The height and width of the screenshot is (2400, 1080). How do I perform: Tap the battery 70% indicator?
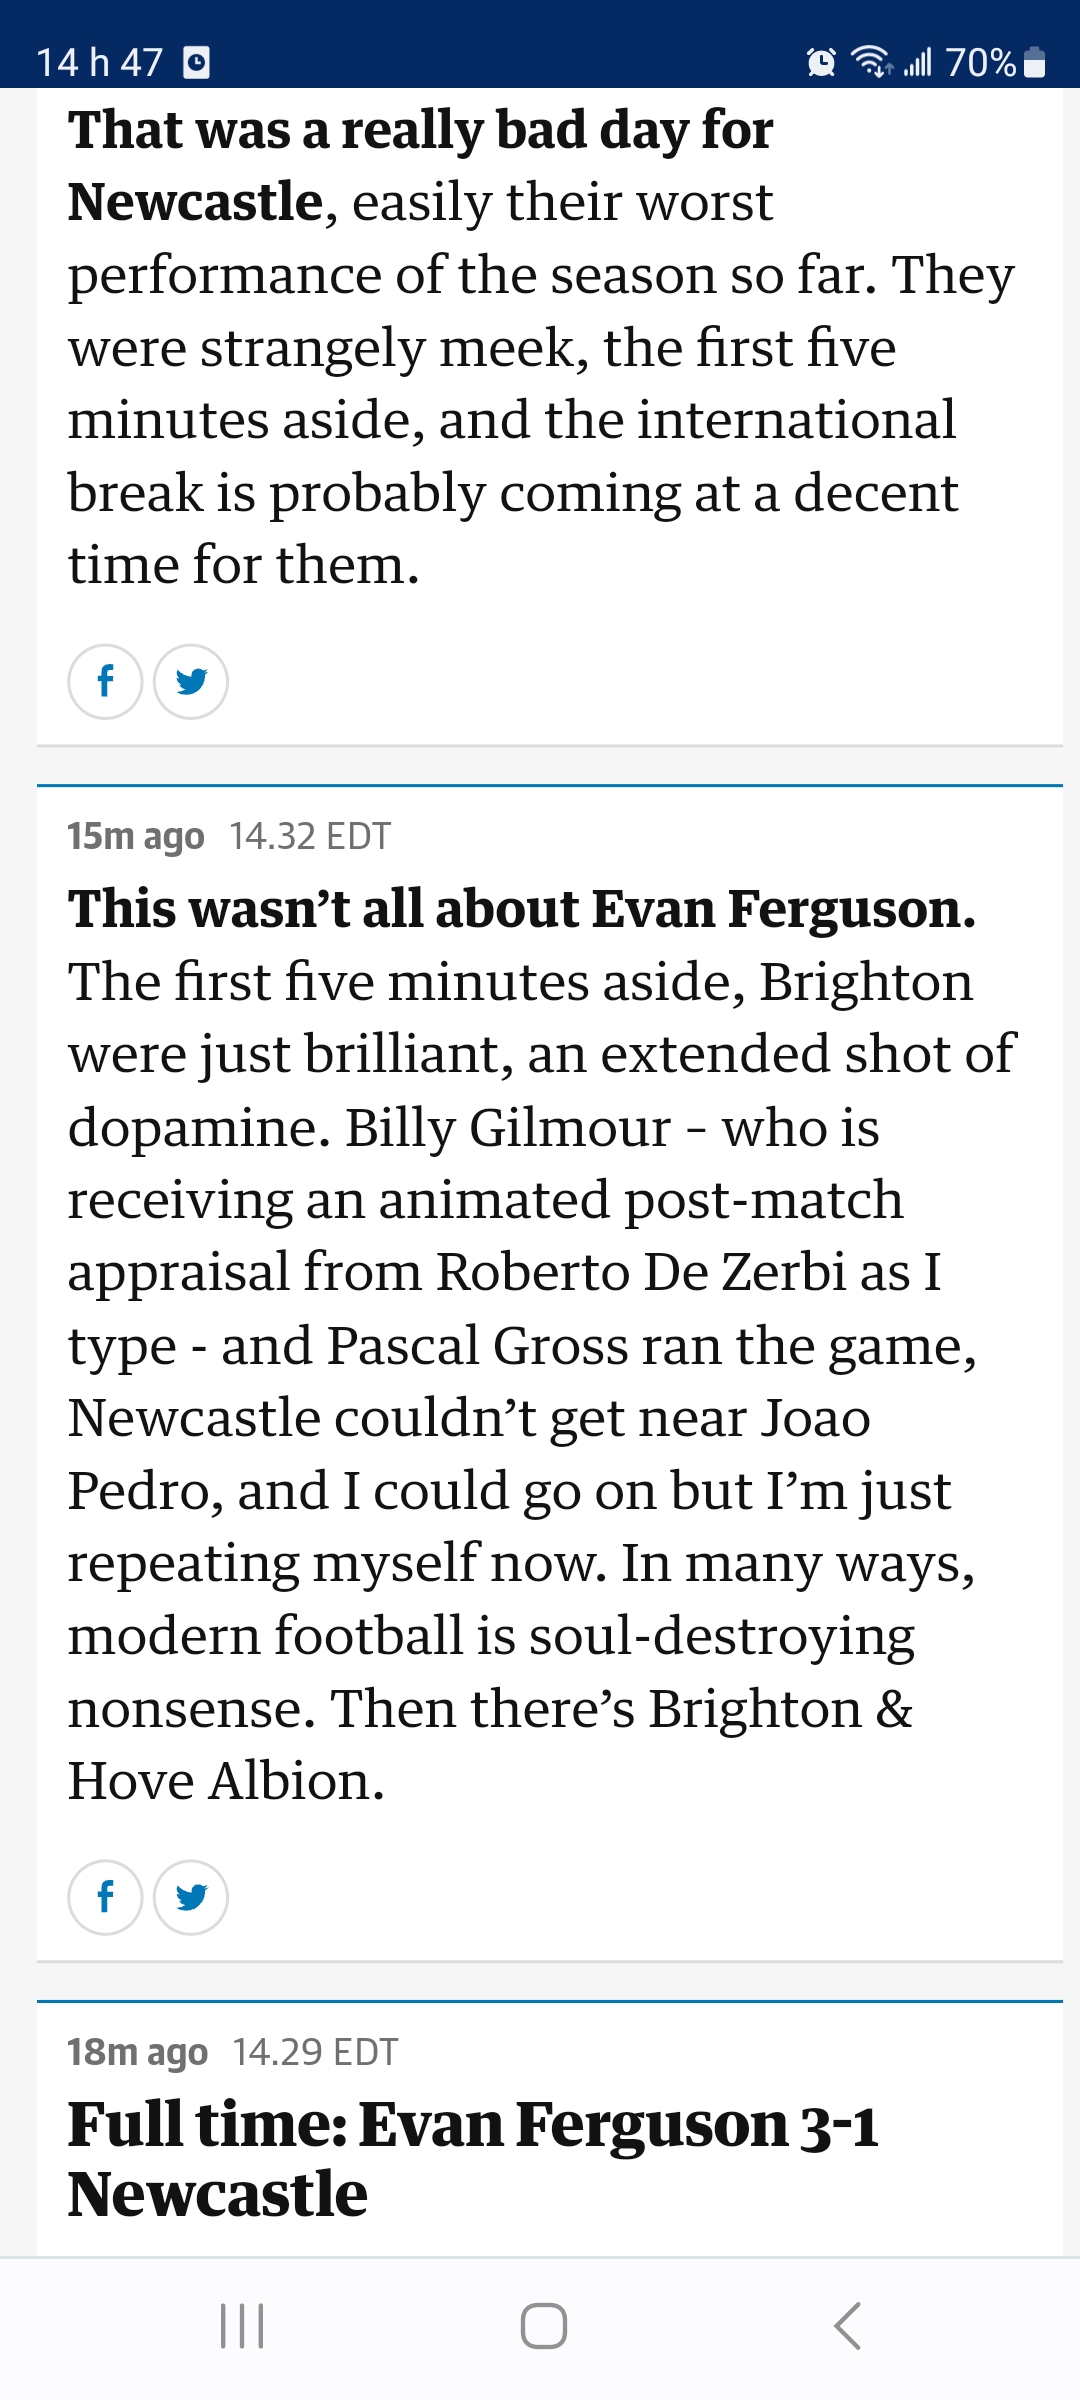tap(996, 62)
